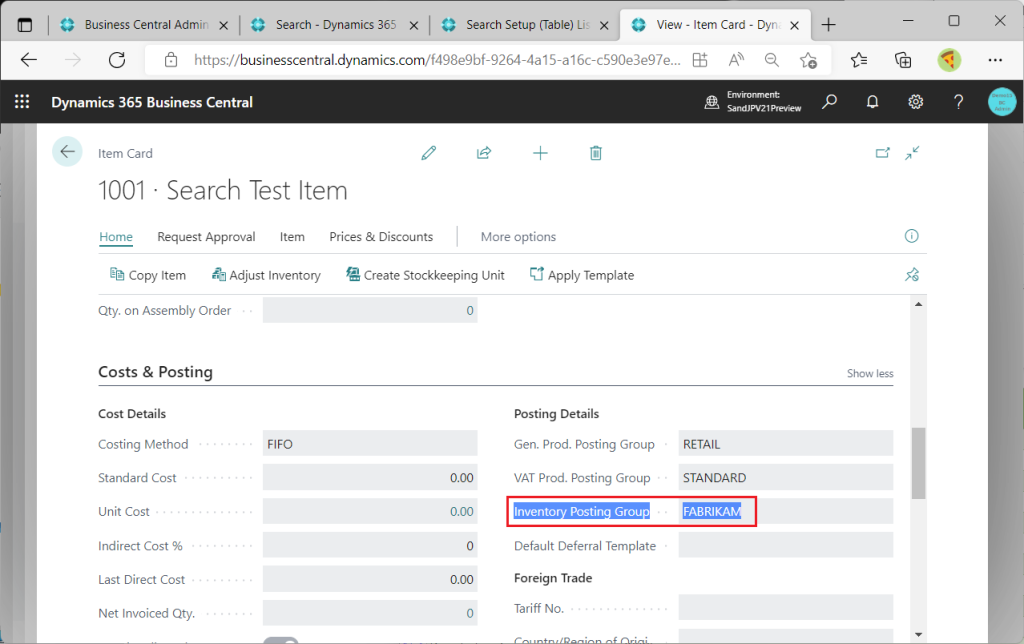
Task: Switch to the Home action tab
Action: point(116,236)
